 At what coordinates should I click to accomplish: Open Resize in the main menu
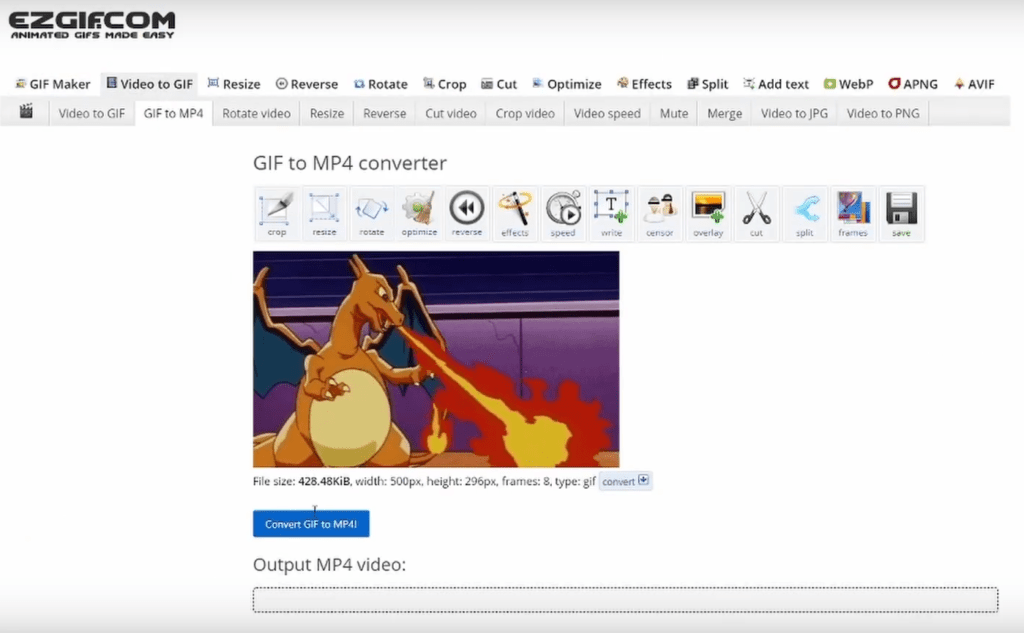click(x=234, y=84)
